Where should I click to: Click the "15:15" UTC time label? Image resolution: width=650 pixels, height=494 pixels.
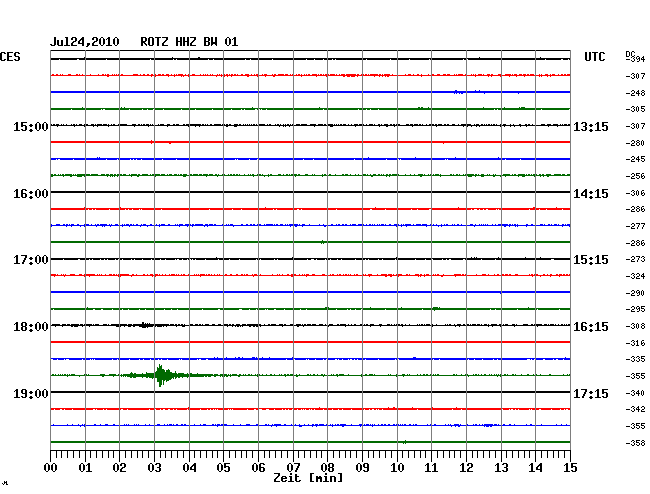pos(591,260)
